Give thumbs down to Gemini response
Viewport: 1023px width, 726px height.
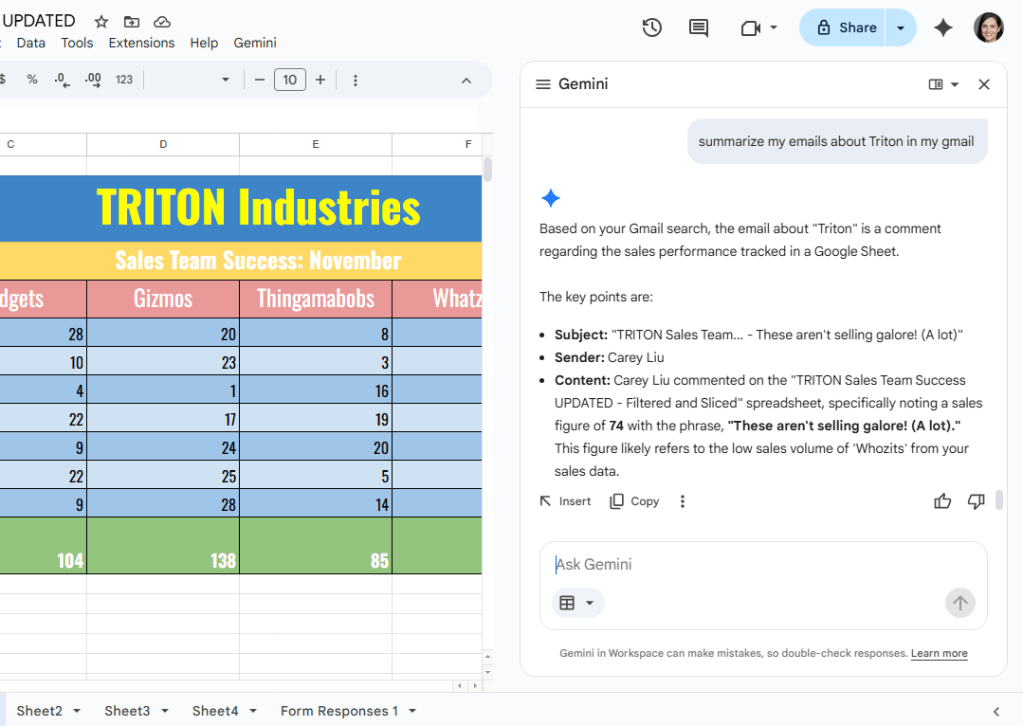pos(976,501)
